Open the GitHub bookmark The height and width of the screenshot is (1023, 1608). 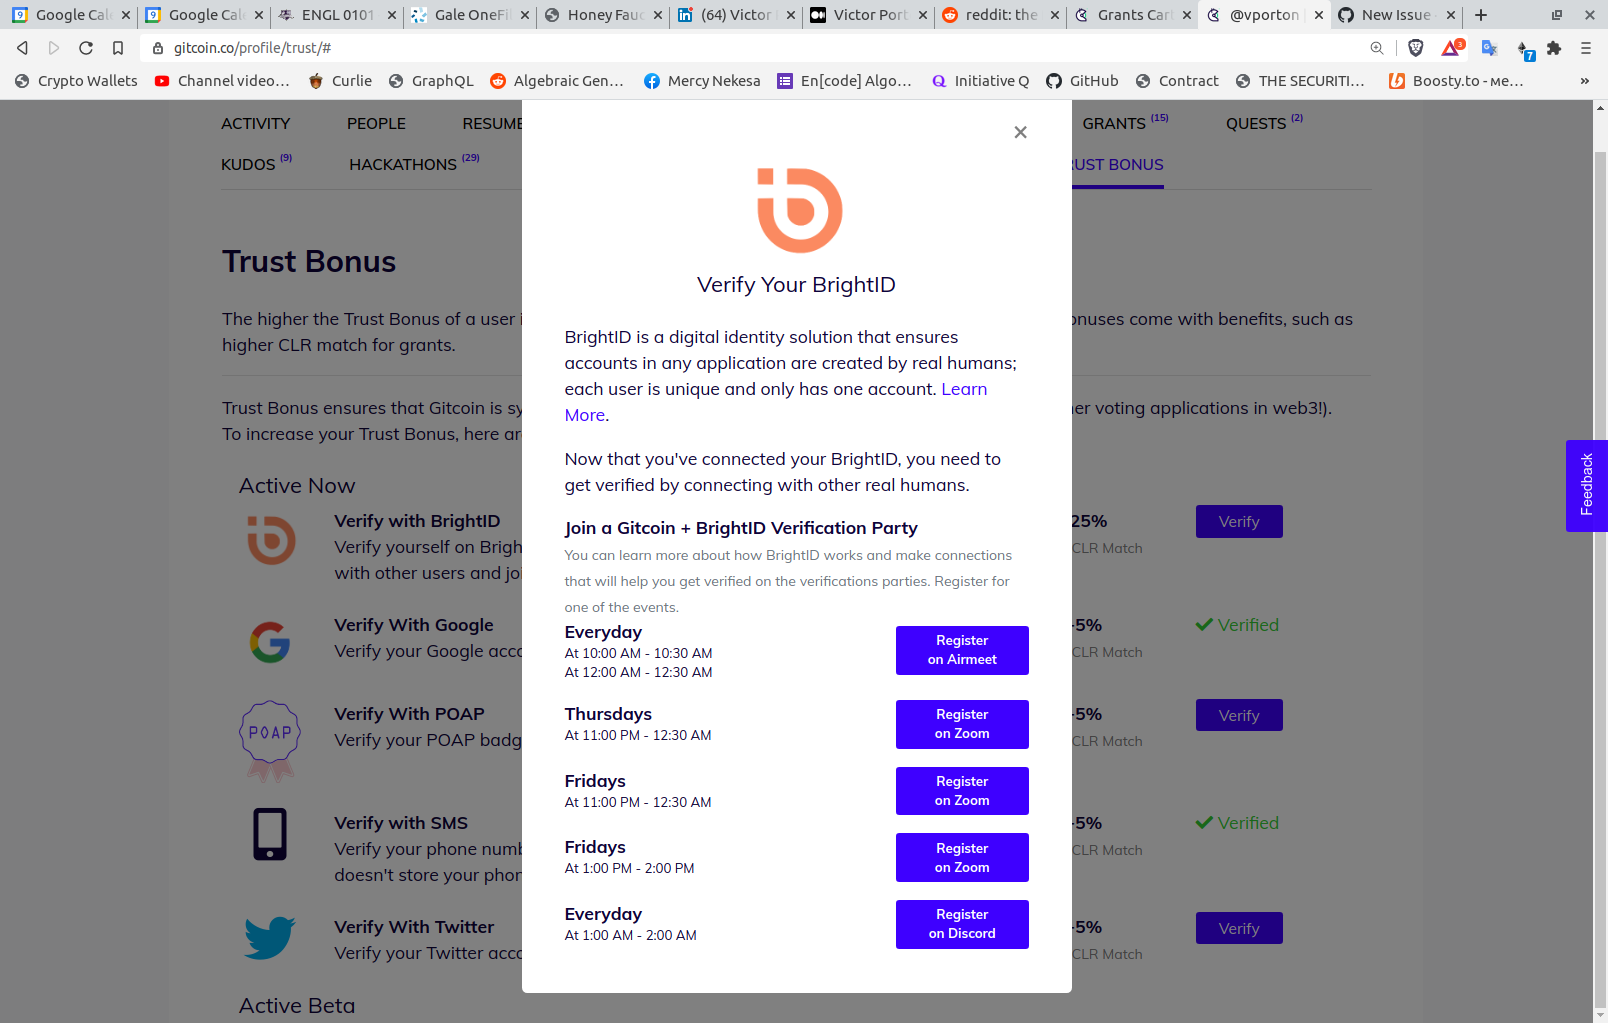point(1082,81)
